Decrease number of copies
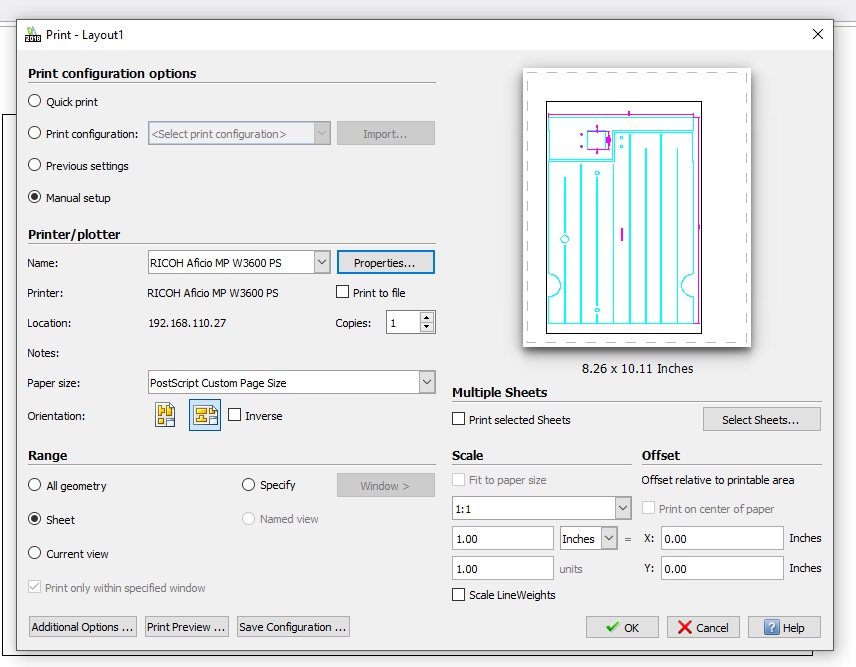Viewport: 856px width, 667px height. pos(427,327)
